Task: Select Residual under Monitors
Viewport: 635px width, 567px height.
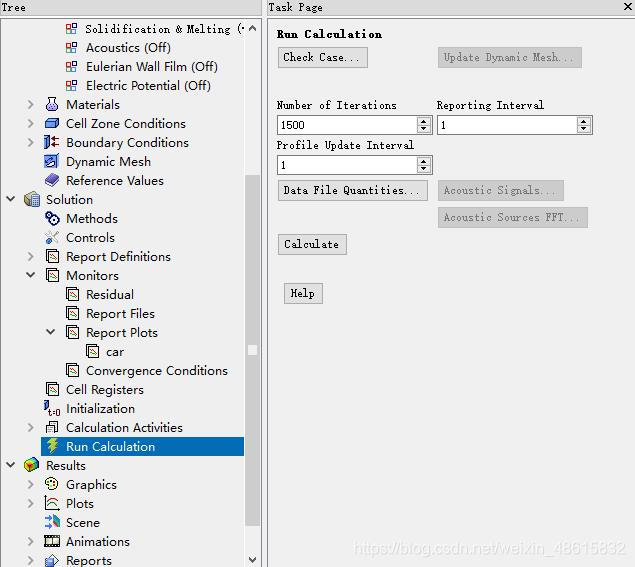Action: [x=109, y=295]
